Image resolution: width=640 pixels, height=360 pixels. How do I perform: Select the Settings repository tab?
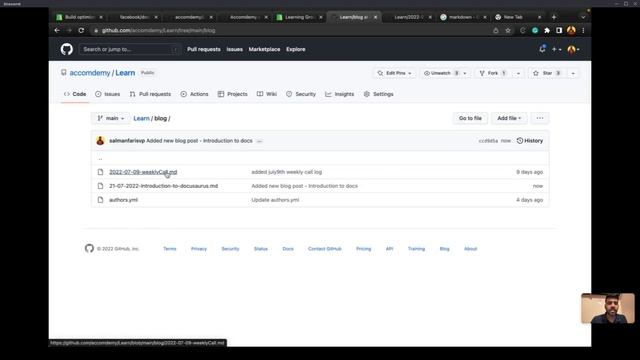(x=379, y=94)
